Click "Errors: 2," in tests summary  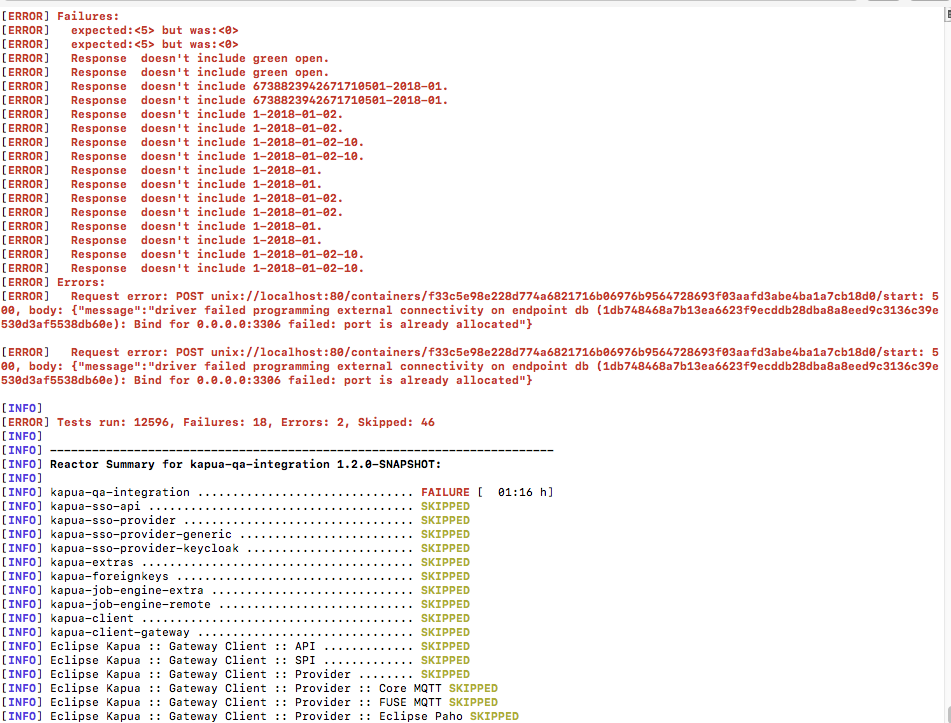coord(315,423)
